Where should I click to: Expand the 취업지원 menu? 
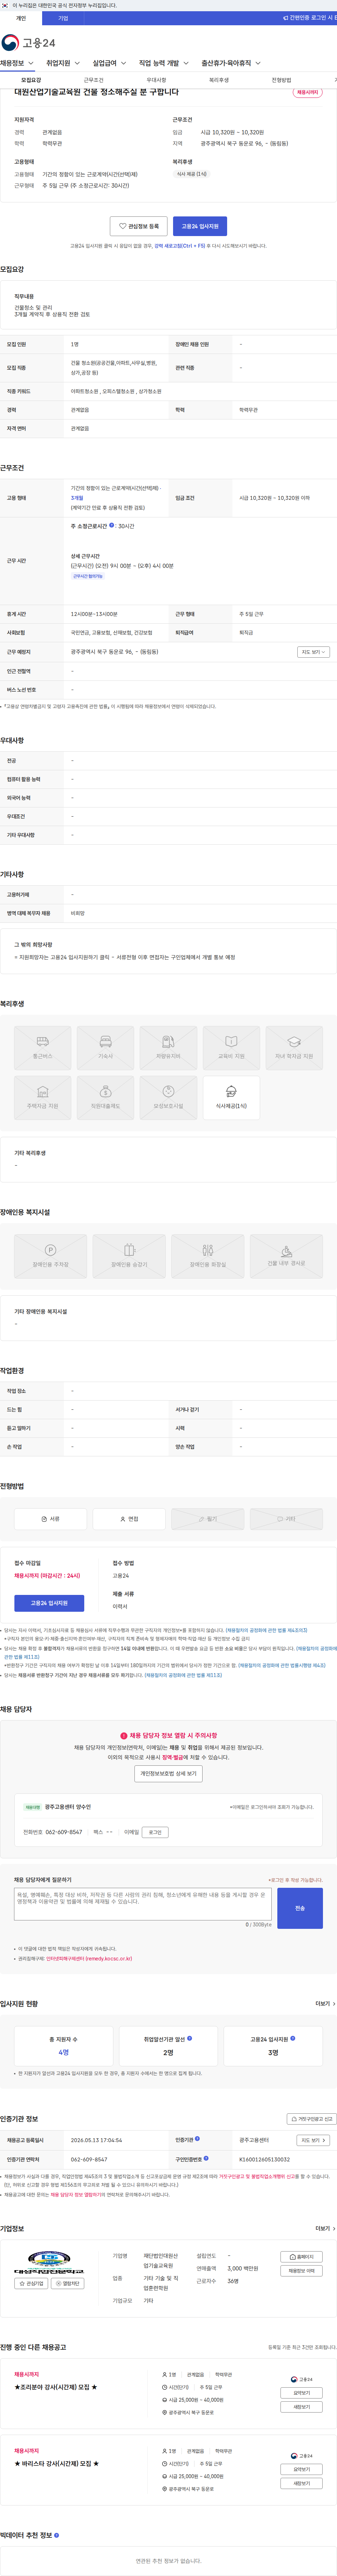tap(63, 63)
